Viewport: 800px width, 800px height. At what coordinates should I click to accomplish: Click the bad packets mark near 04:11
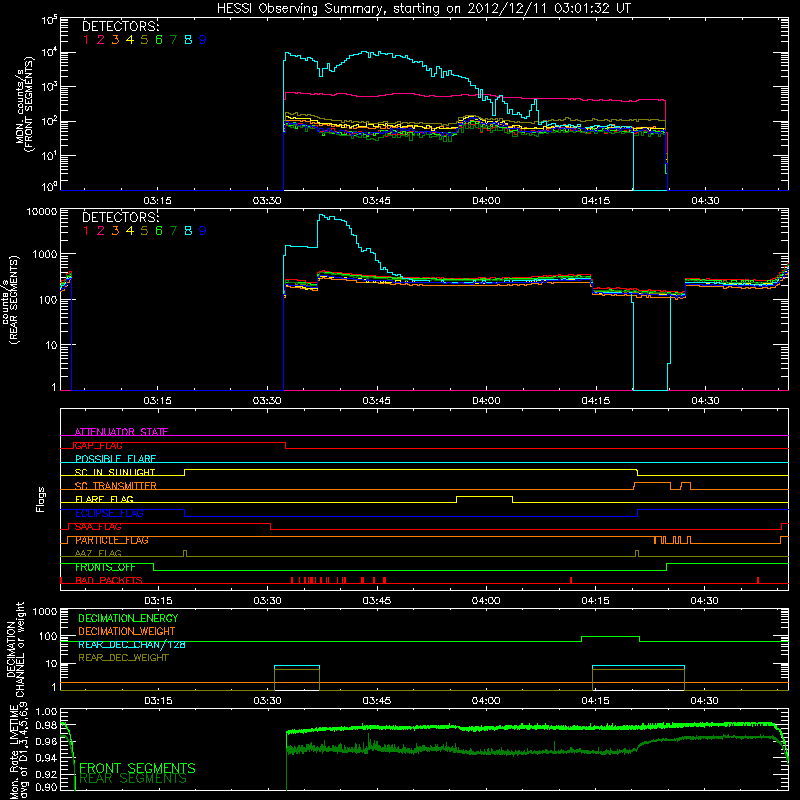571,580
